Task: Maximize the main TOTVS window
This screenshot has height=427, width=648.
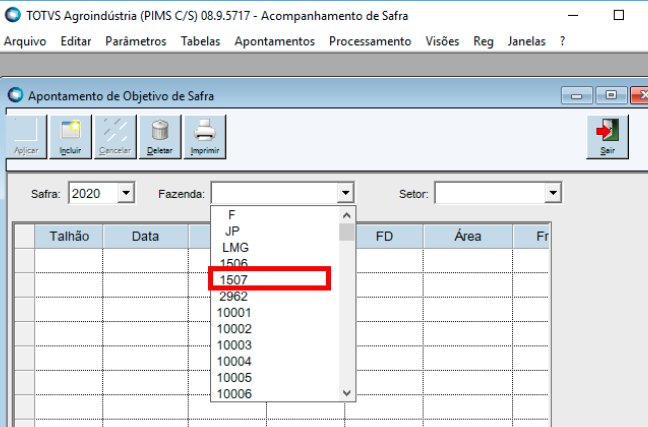Action: [619, 16]
